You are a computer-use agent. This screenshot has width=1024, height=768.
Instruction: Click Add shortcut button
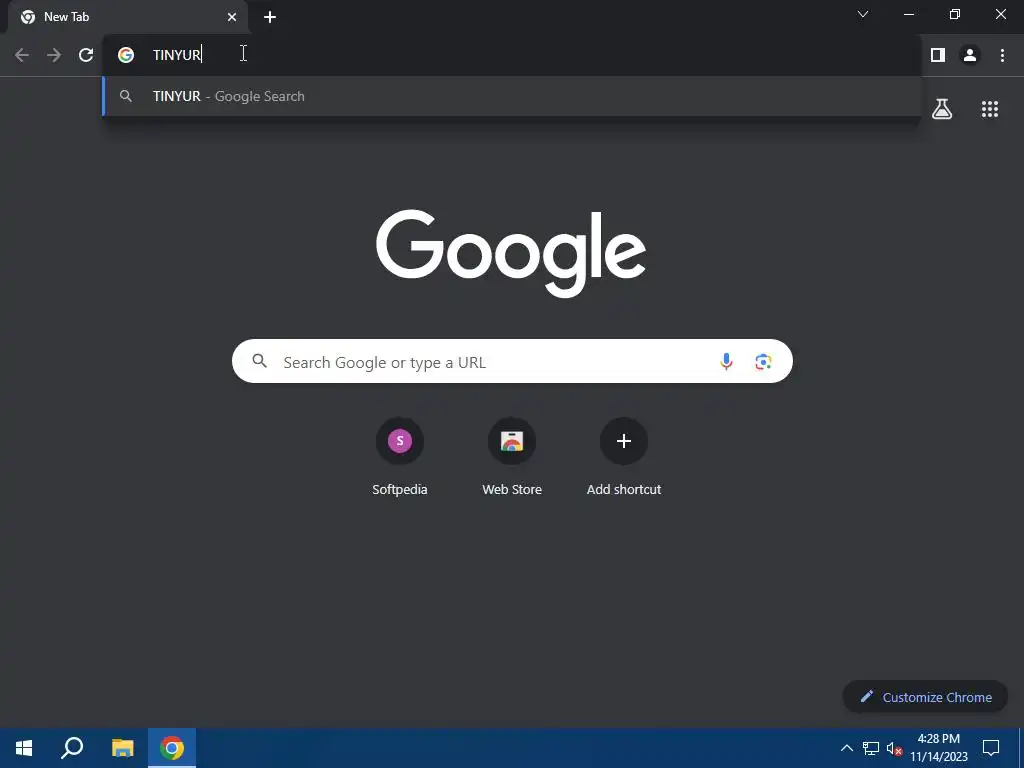click(x=624, y=456)
